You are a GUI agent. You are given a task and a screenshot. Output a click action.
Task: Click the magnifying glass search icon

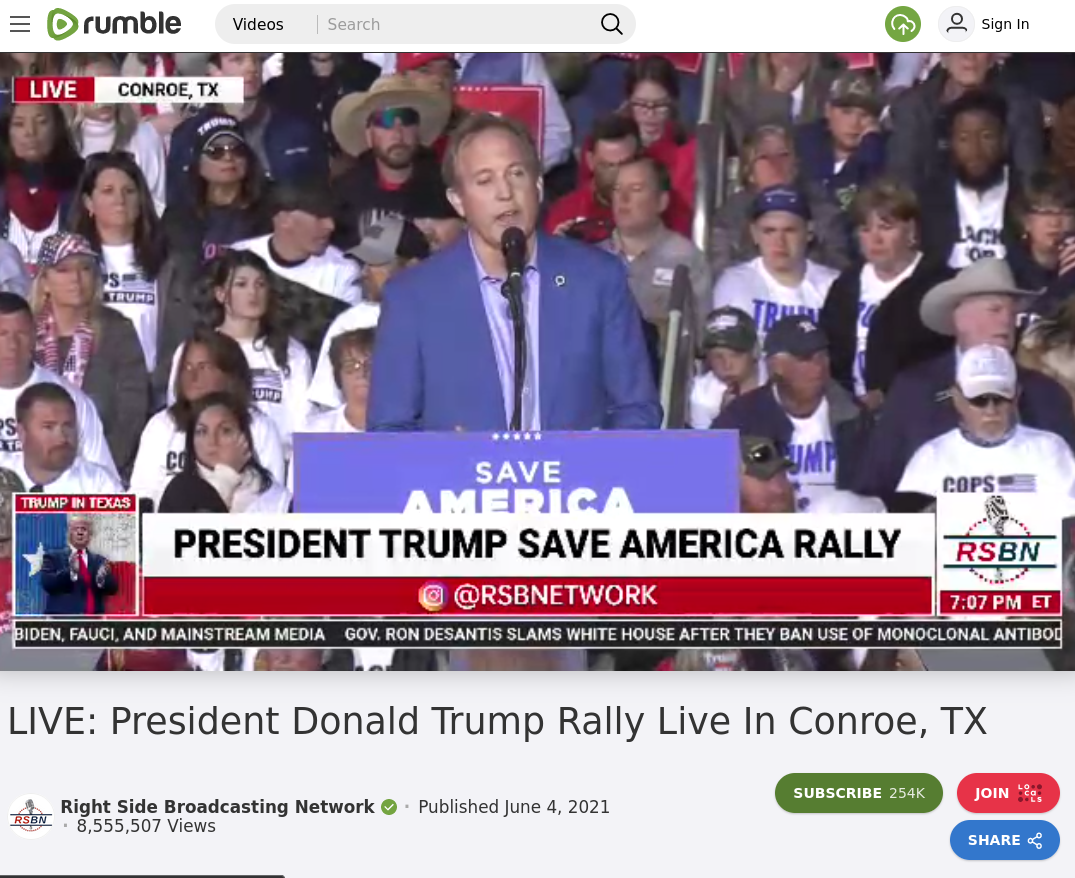point(612,24)
